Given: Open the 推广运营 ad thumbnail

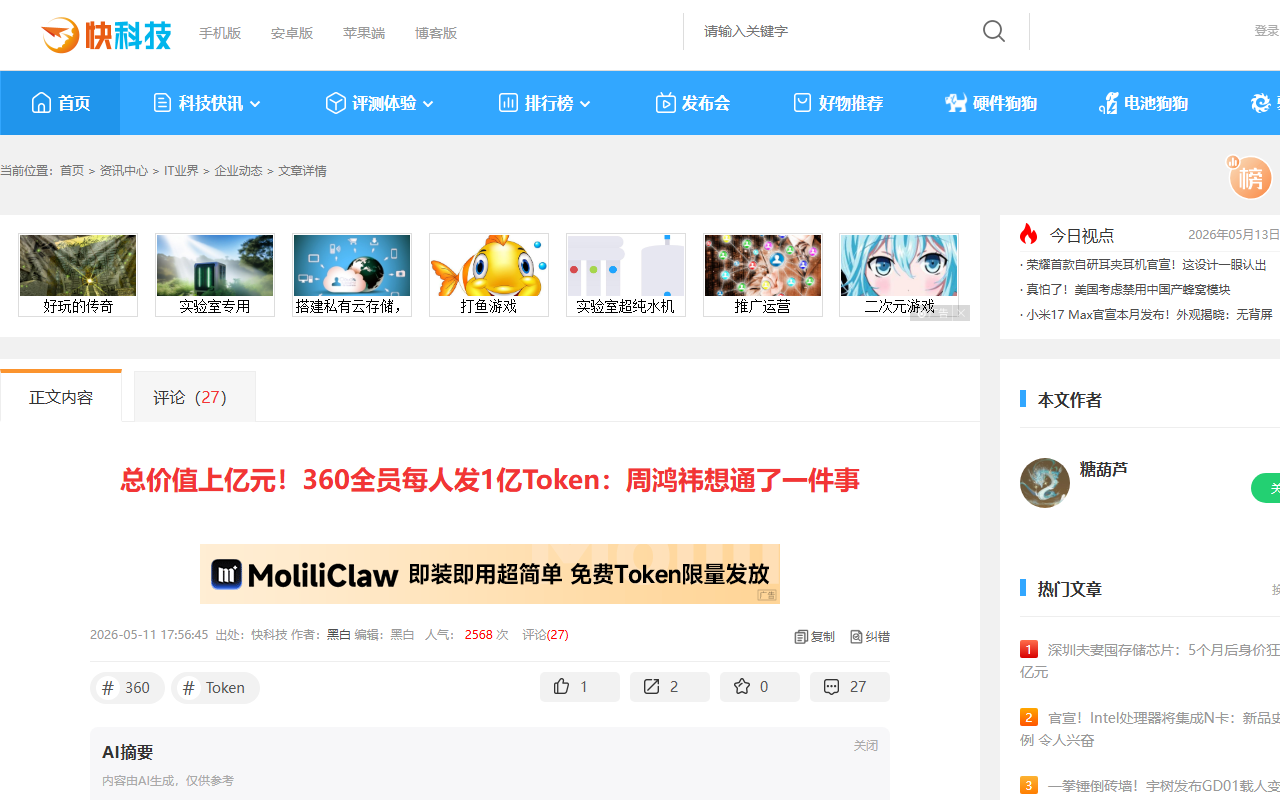Looking at the screenshot, I should coord(763,275).
